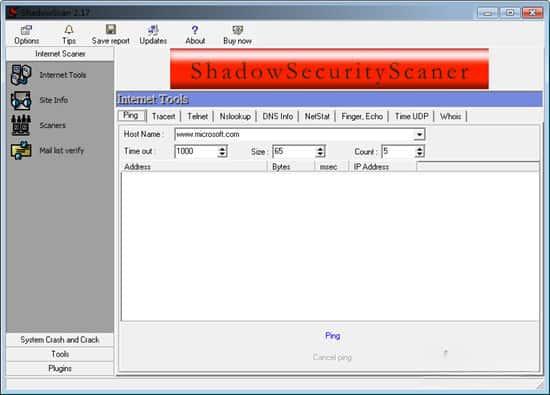Click the Cancel ping link

(332, 357)
